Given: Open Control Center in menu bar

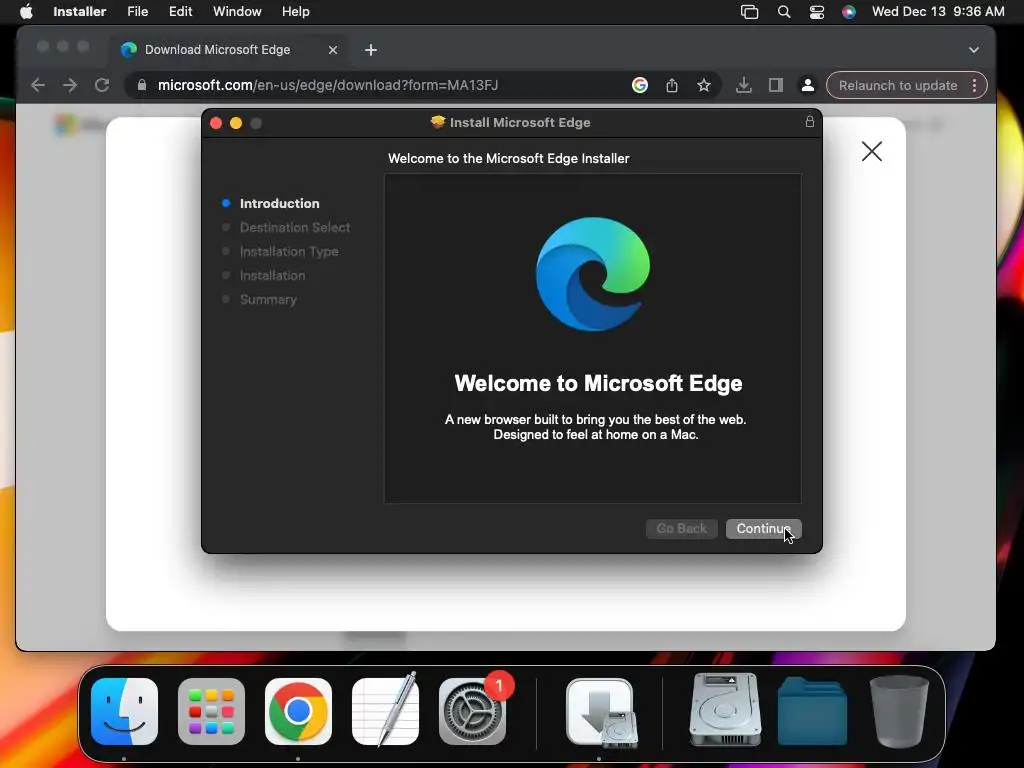Looking at the screenshot, I should pos(816,12).
